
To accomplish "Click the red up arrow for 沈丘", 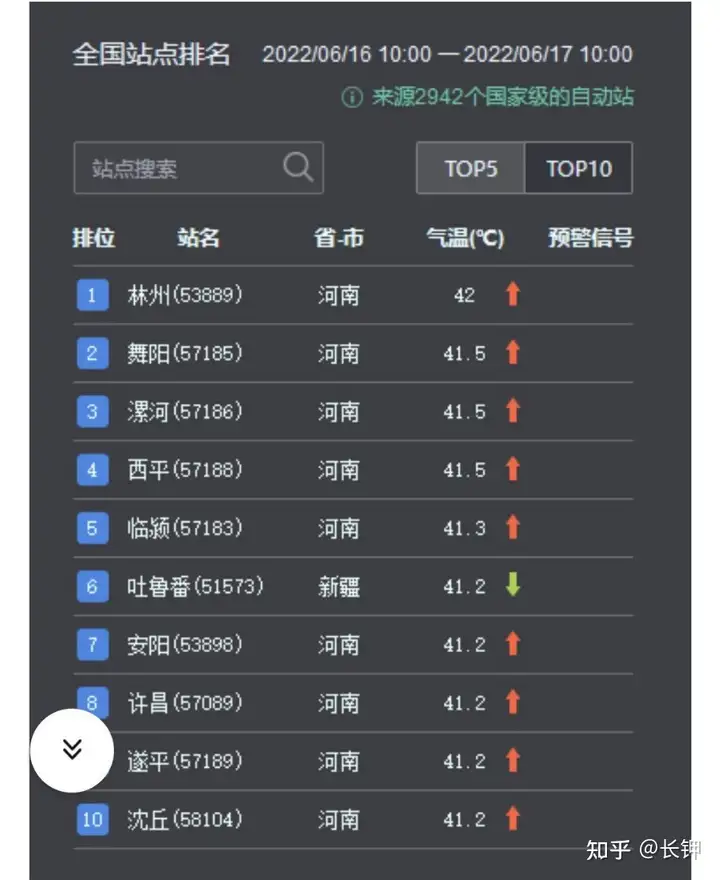I will [512, 818].
